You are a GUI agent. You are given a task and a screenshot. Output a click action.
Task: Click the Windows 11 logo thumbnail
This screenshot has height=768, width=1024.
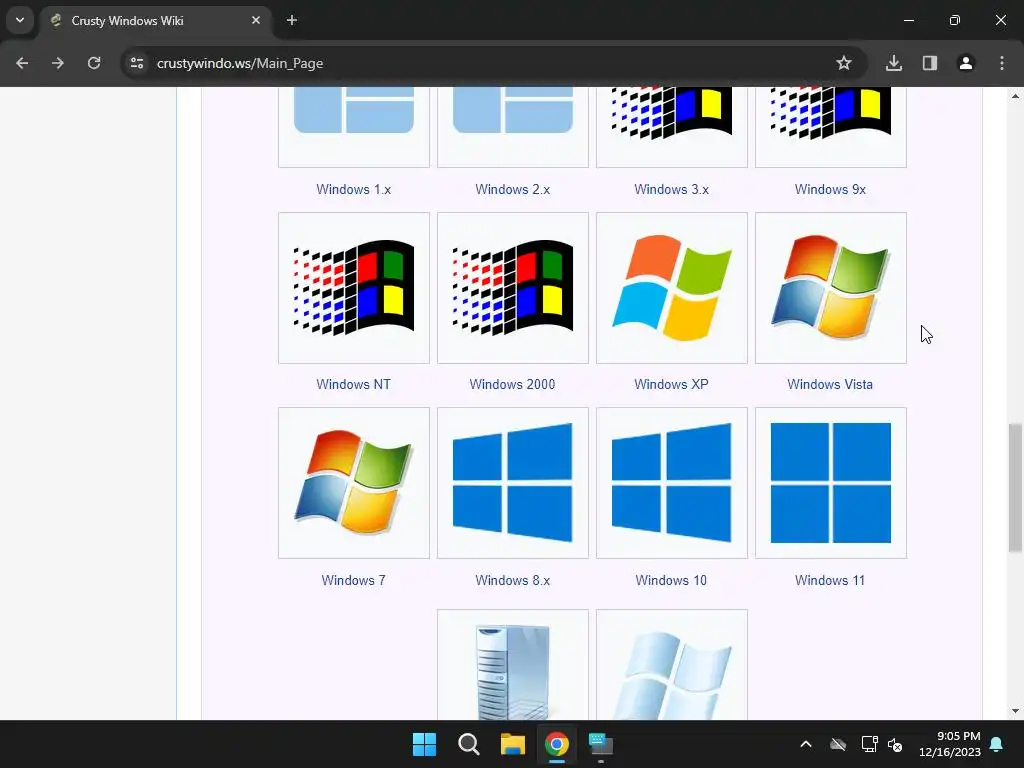831,483
